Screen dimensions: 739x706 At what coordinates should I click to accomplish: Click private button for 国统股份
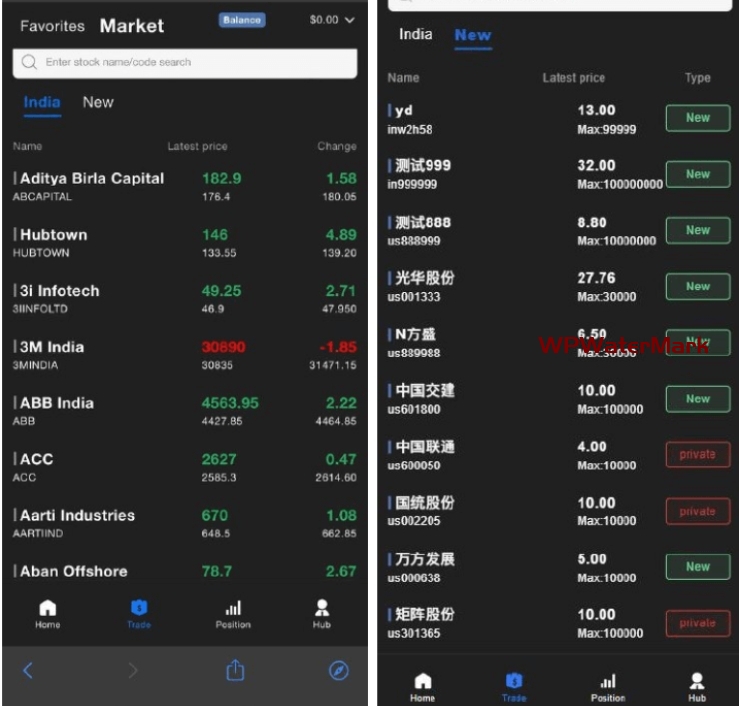click(698, 511)
